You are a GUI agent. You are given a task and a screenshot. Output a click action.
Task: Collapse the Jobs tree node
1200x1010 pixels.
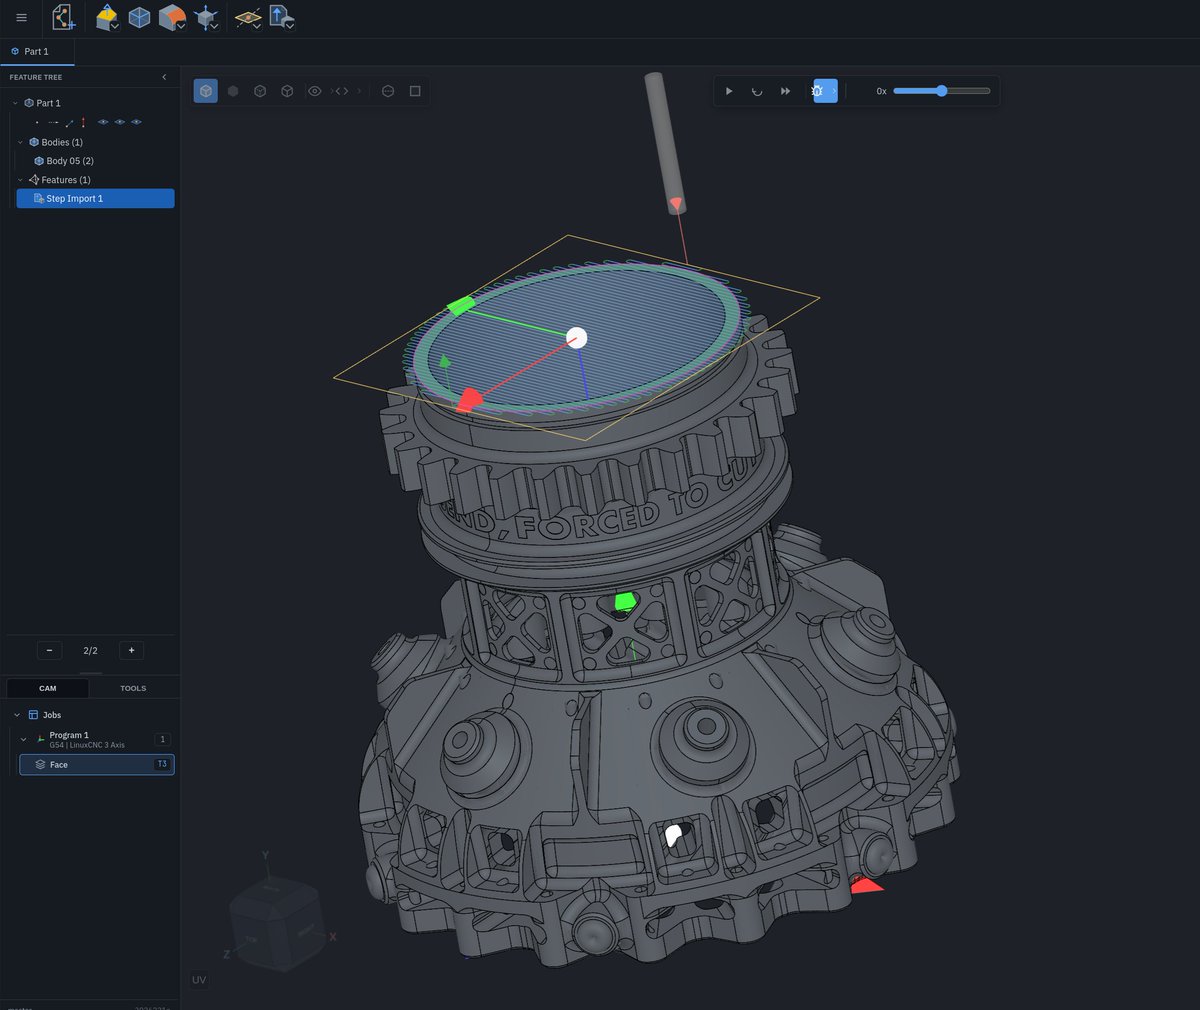[17, 715]
